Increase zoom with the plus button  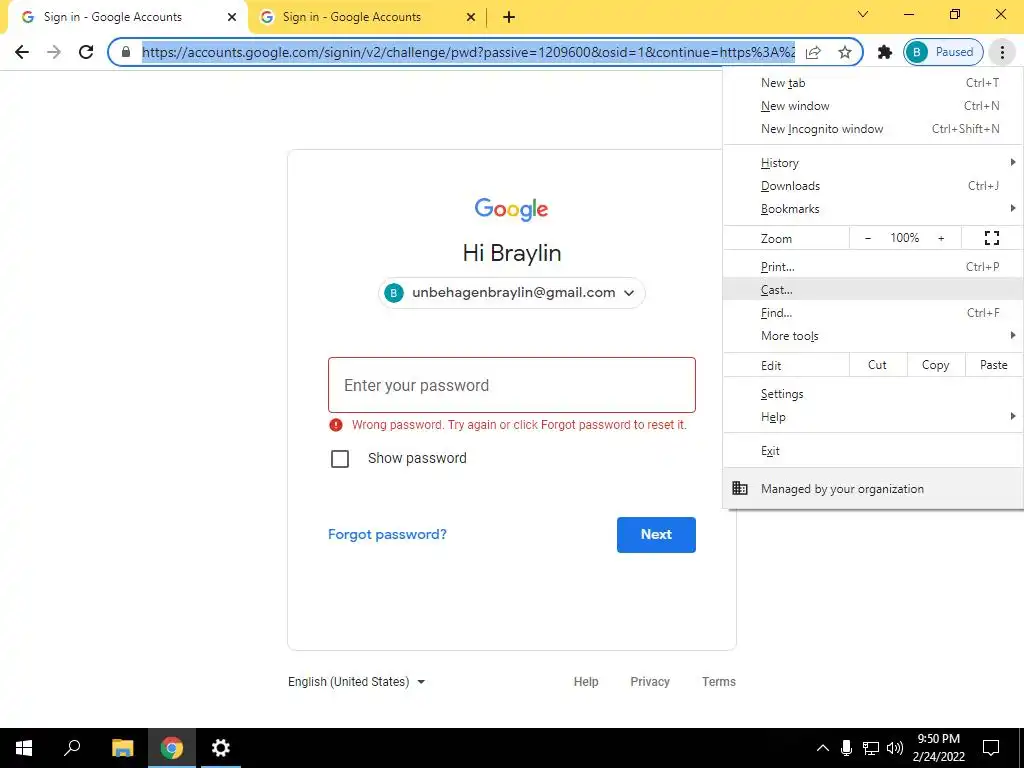(941, 238)
